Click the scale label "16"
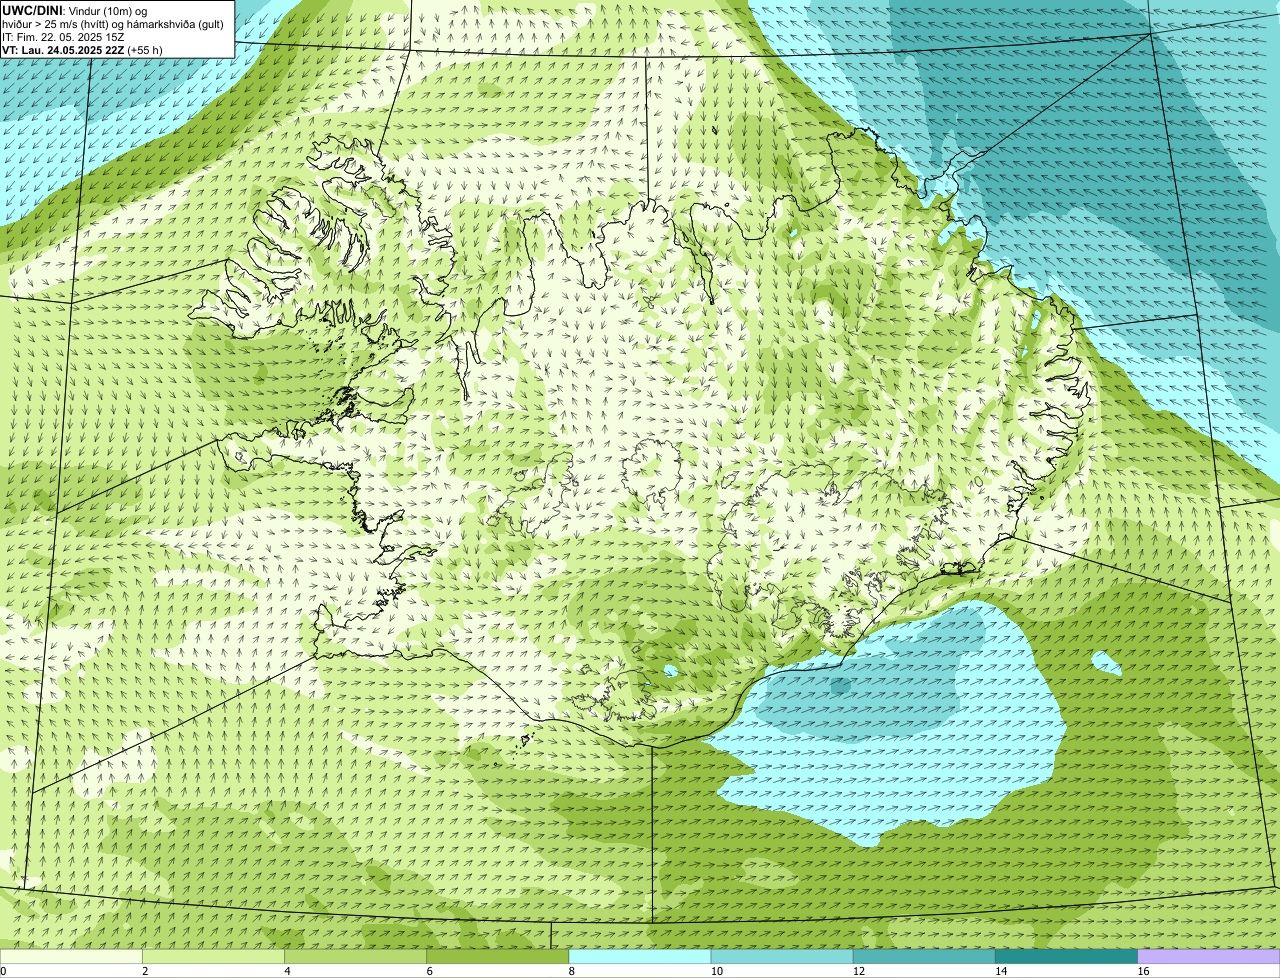Image resolution: width=1280 pixels, height=978 pixels. pyautogui.click(x=1143, y=971)
